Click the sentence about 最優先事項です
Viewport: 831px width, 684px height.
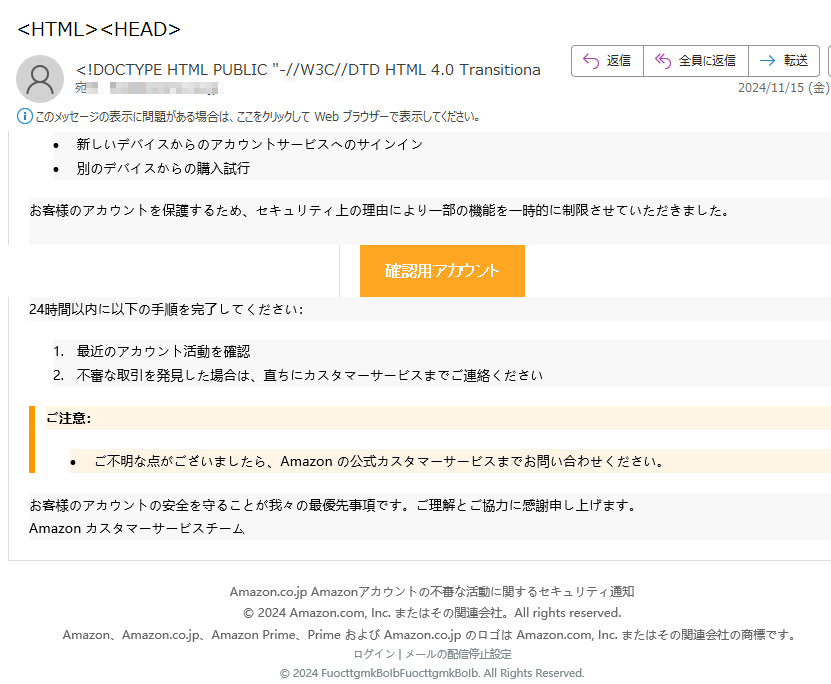tap(333, 505)
